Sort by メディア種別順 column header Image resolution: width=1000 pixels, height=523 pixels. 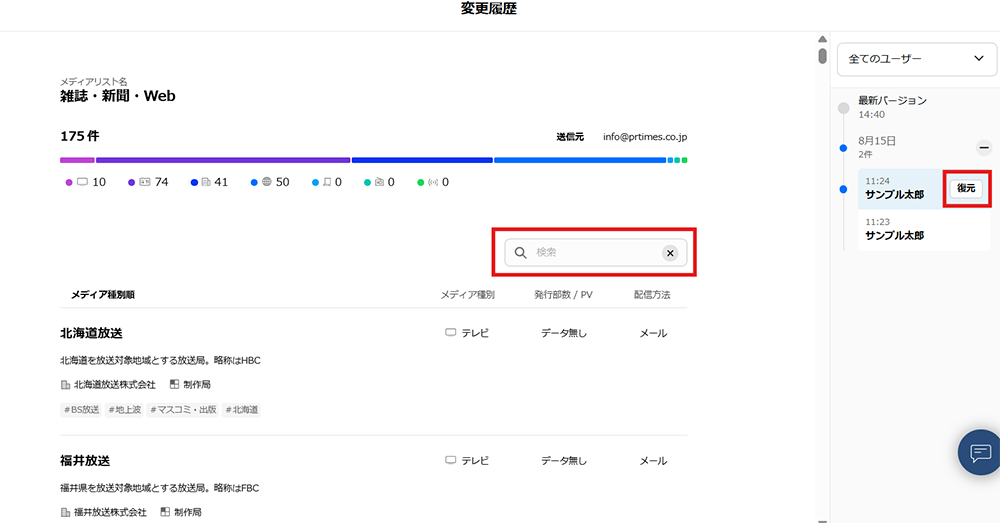103,295
